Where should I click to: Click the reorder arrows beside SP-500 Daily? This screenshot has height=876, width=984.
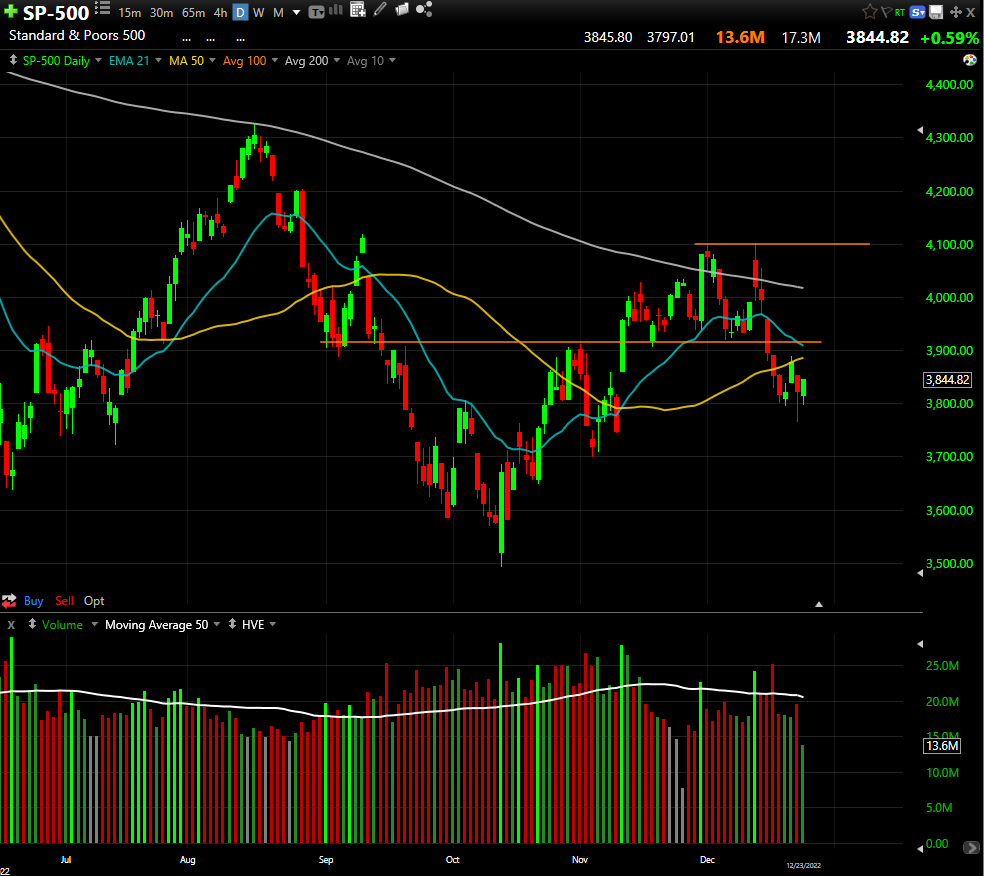[x=13, y=60]
